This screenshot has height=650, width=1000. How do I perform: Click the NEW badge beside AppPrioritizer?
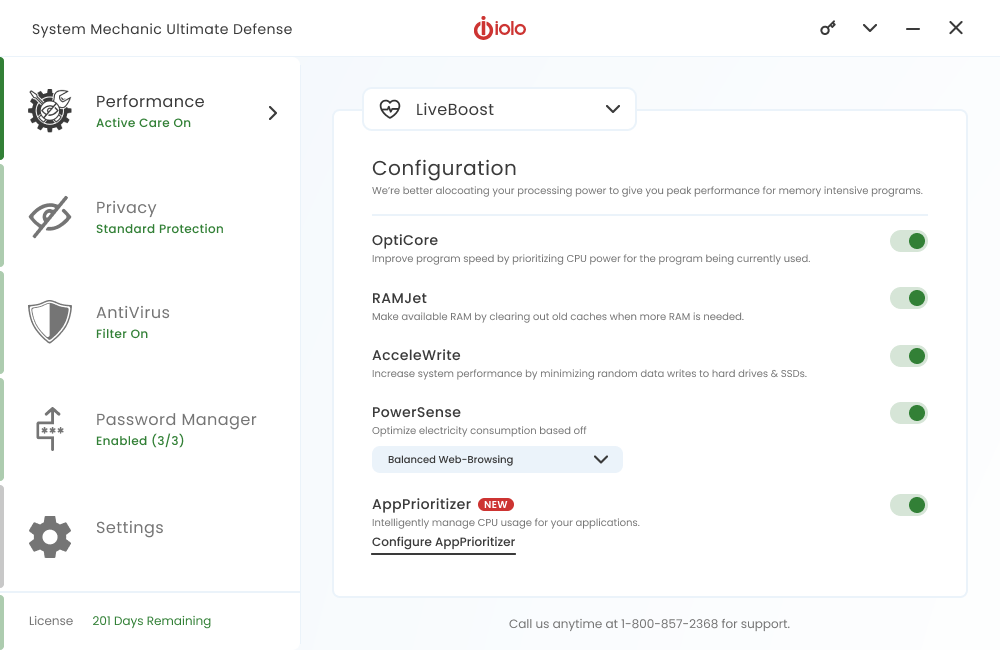[x=496, y=505]
